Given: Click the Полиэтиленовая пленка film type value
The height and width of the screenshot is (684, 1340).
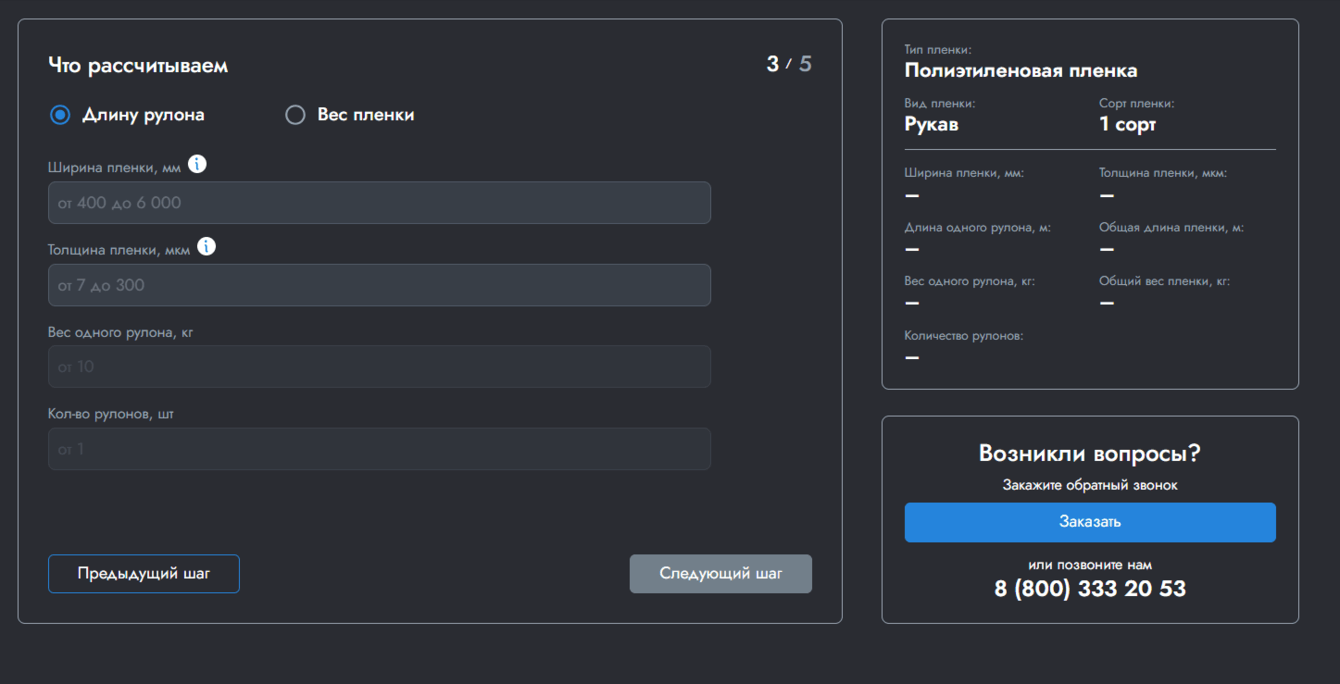Looking at the screenshot, I should [1020, 71].
